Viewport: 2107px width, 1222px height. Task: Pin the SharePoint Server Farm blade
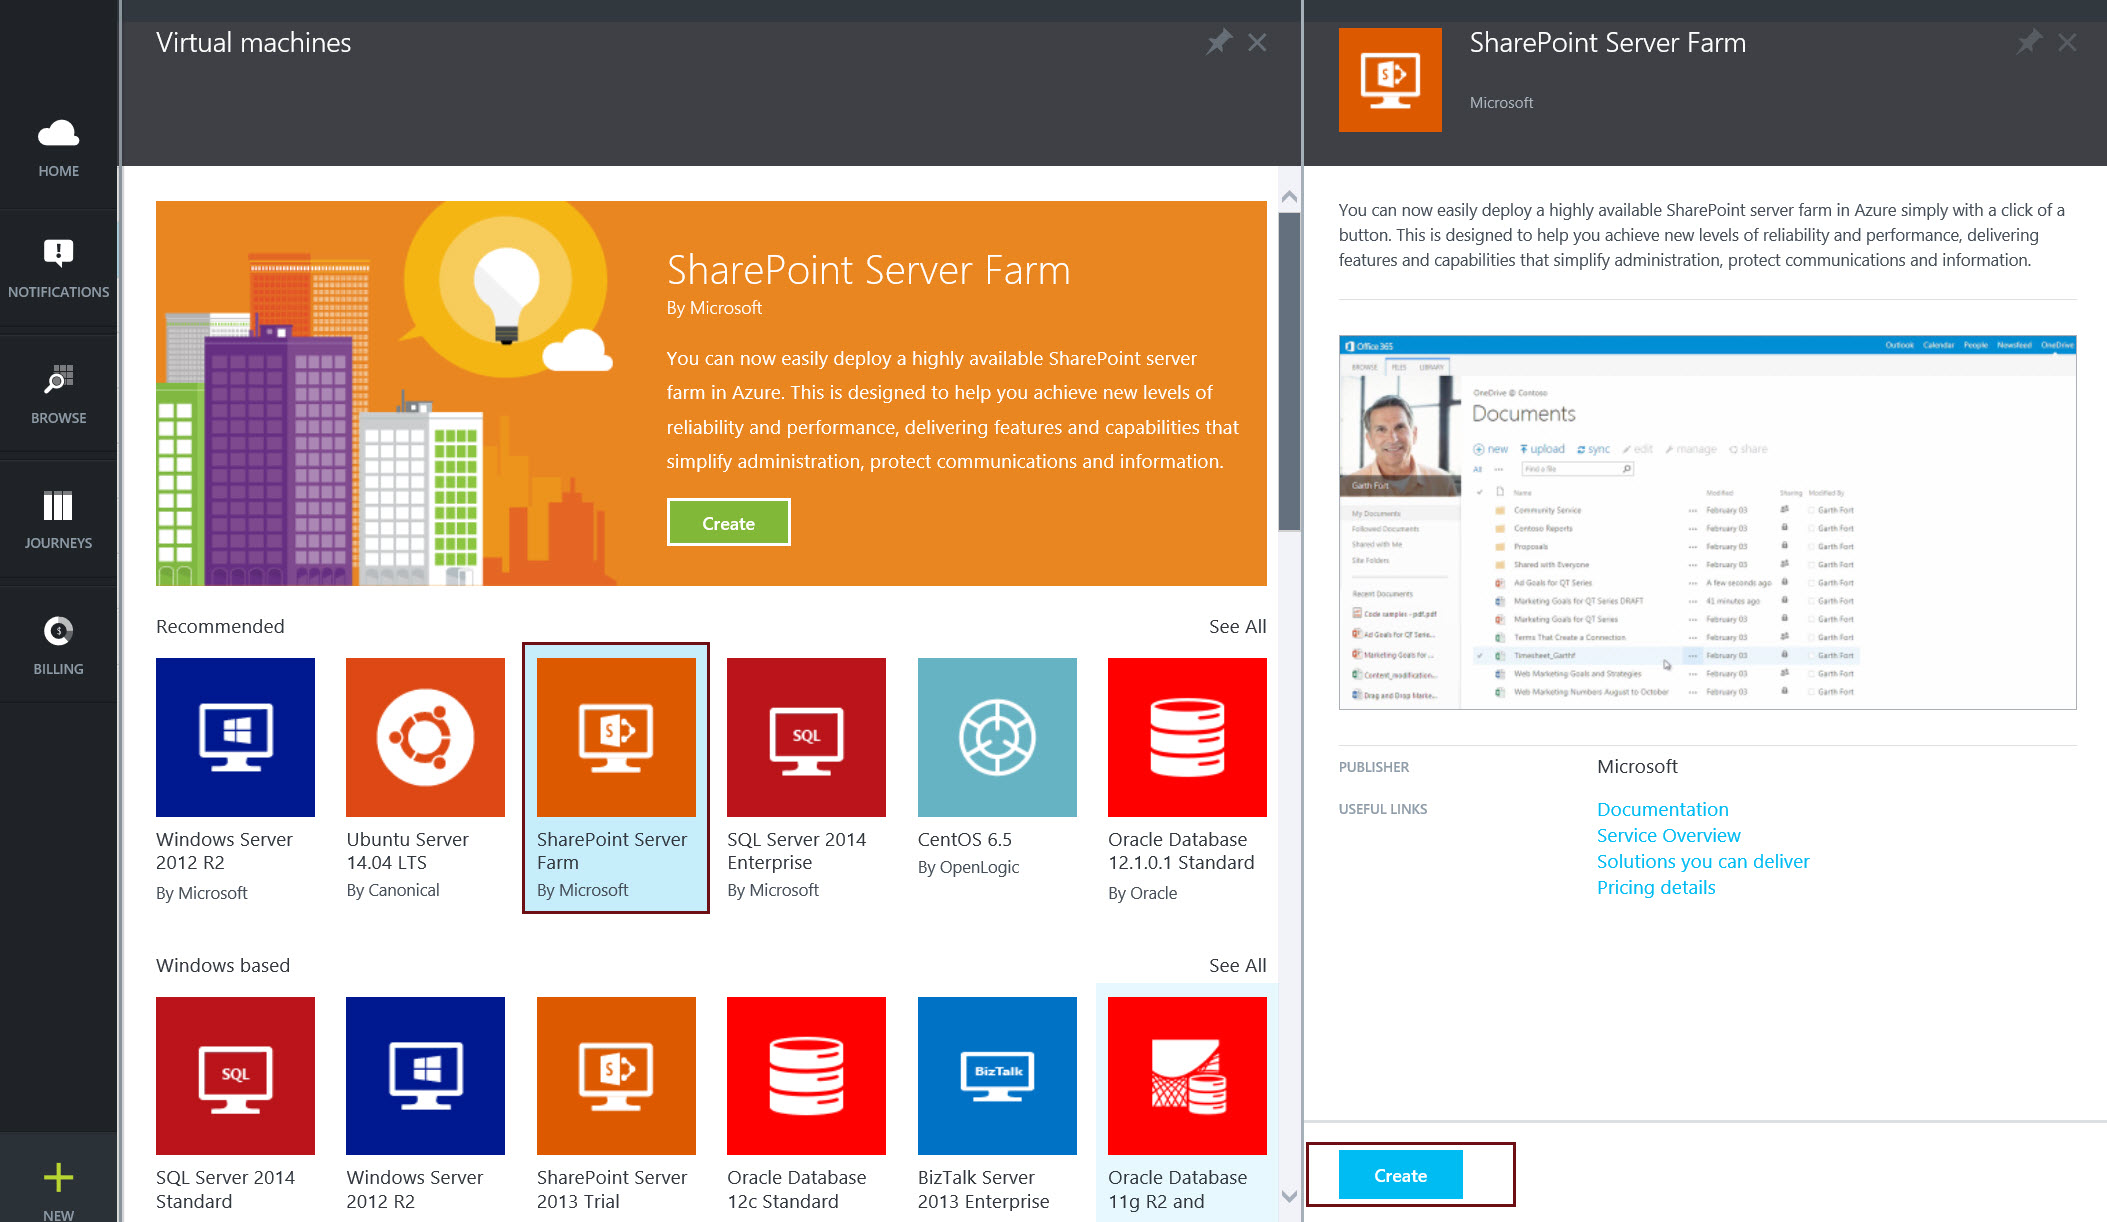[x=2029, y=42]
